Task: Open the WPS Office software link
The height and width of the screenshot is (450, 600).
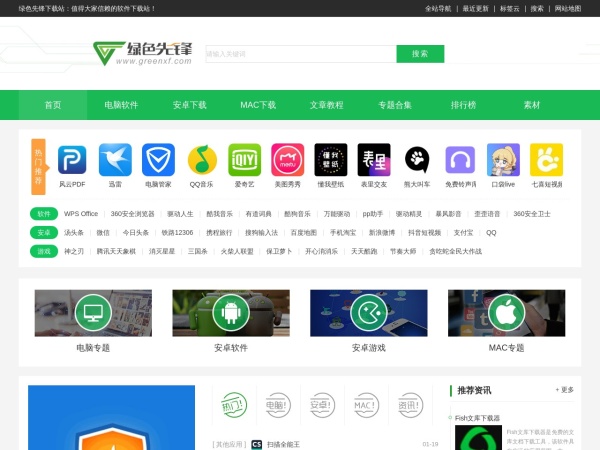Action: click(x=81, y=213)
